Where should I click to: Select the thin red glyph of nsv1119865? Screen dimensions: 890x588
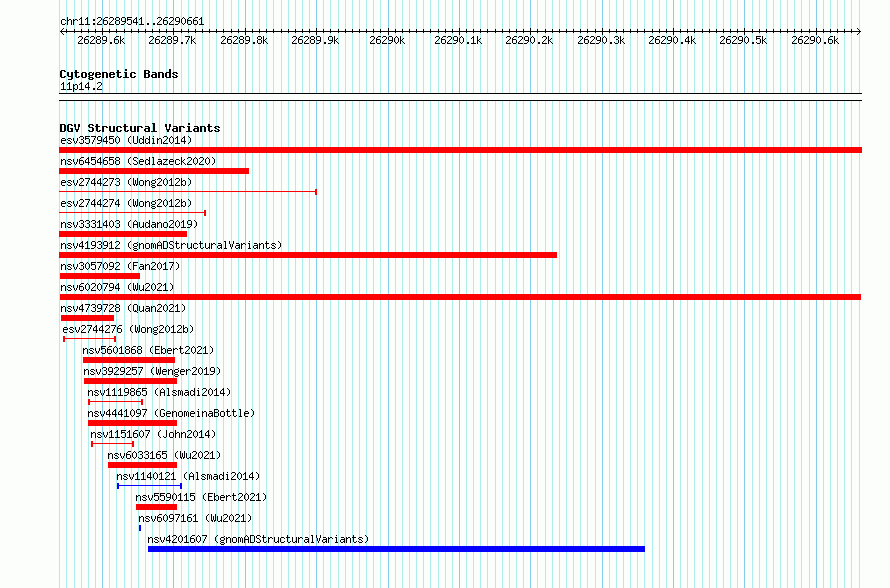coord(116,402)
